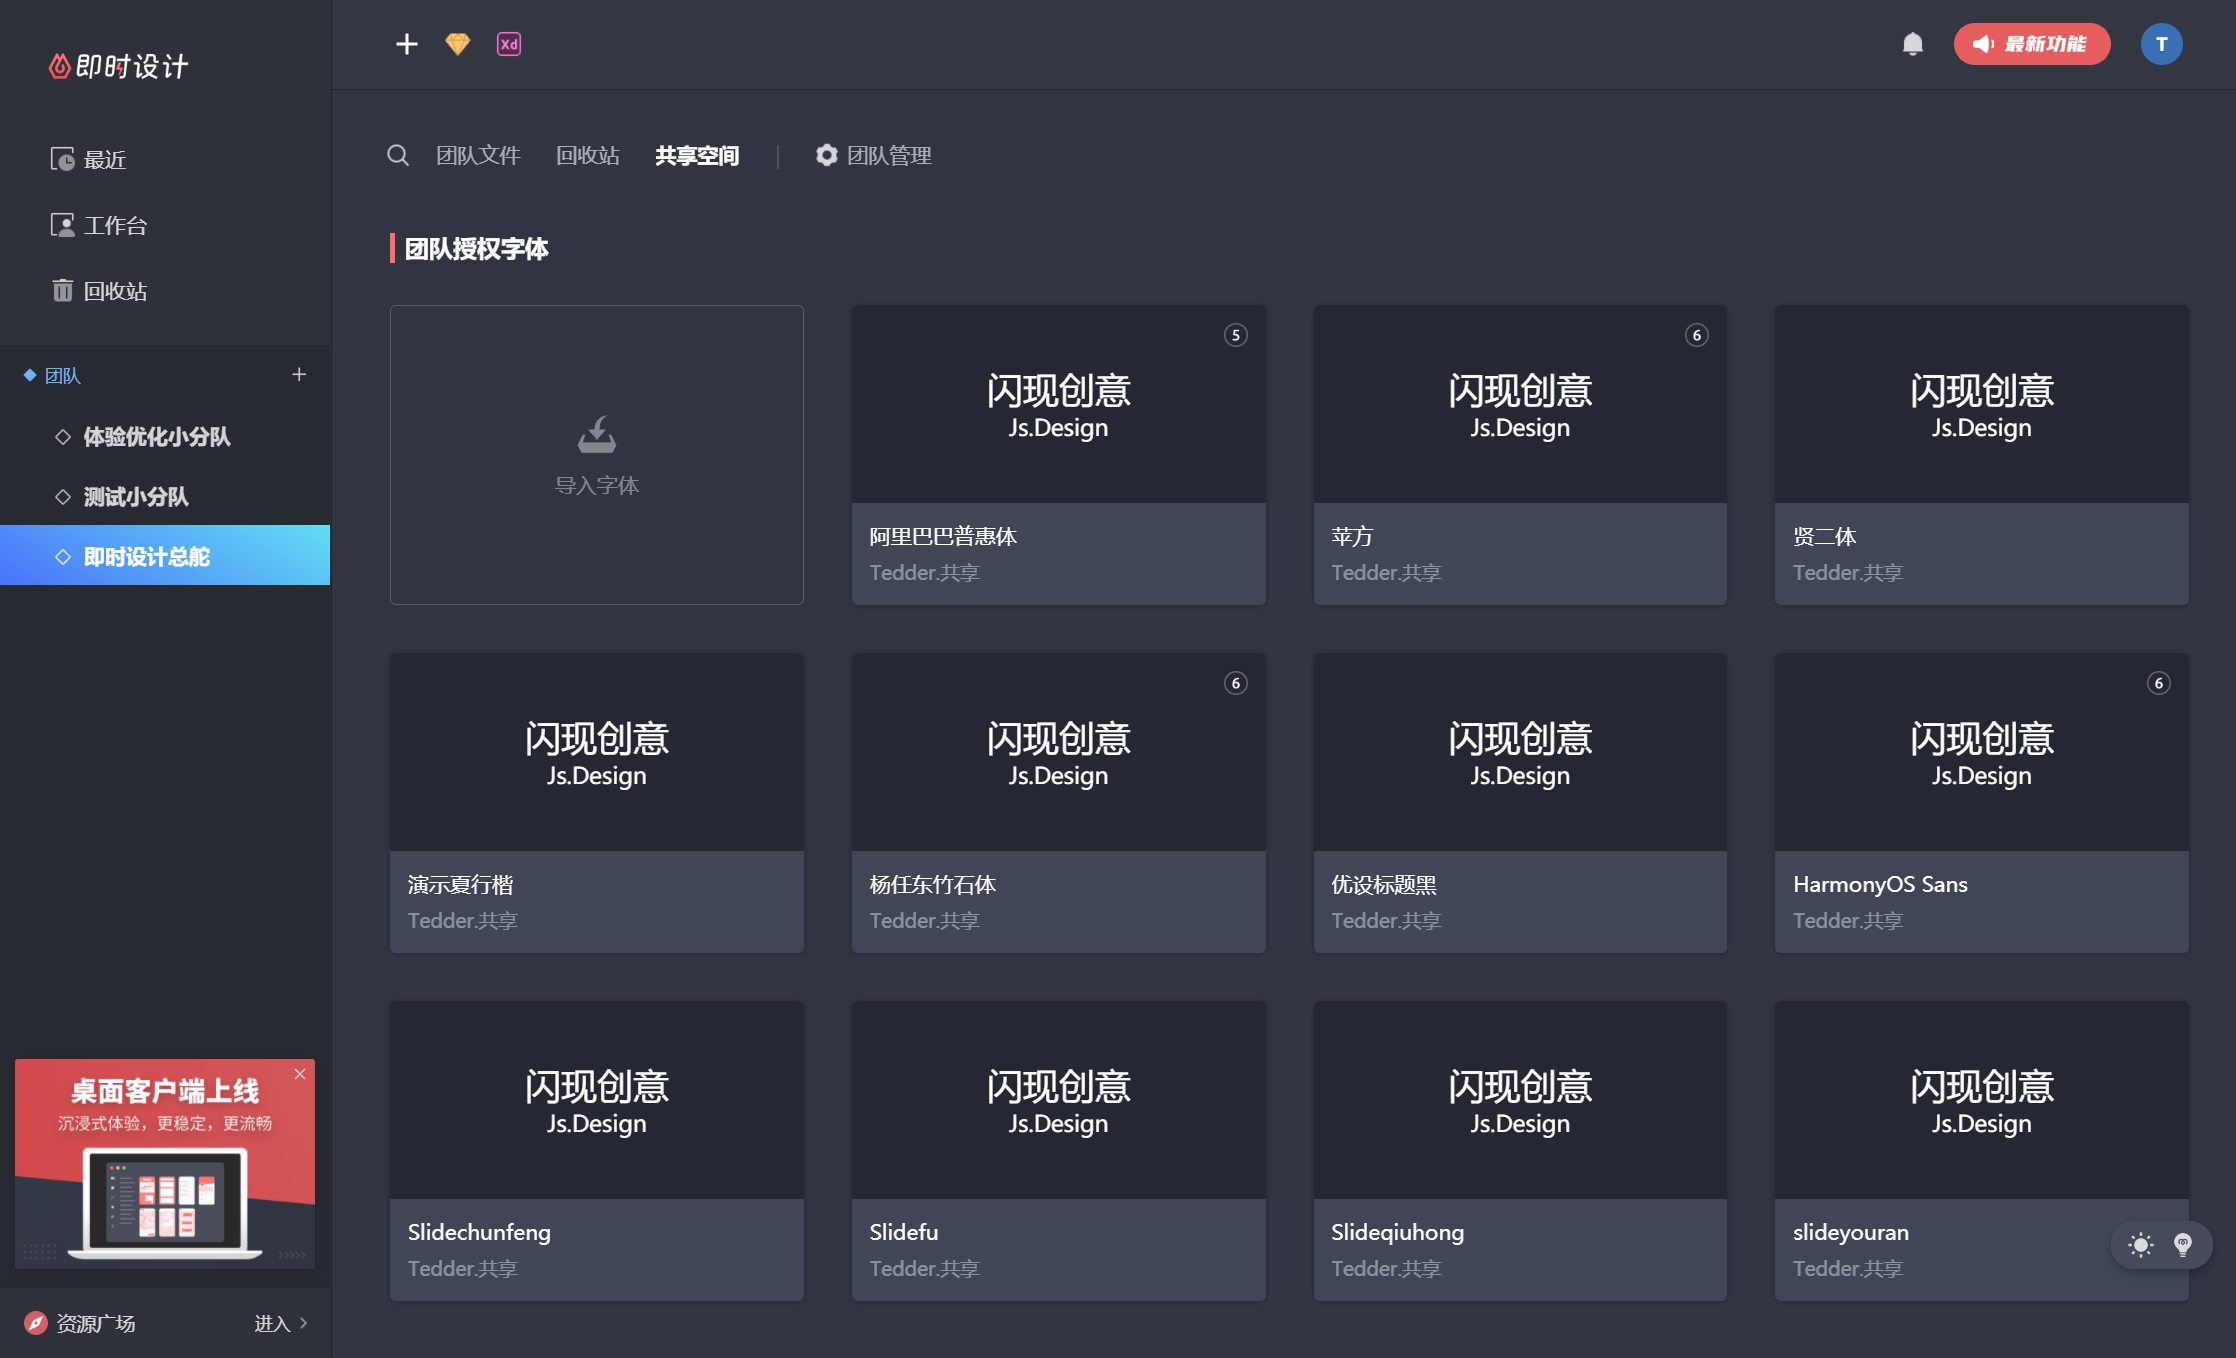Open user avatar T menu

pyautogui.click(x=2161, y=44)
